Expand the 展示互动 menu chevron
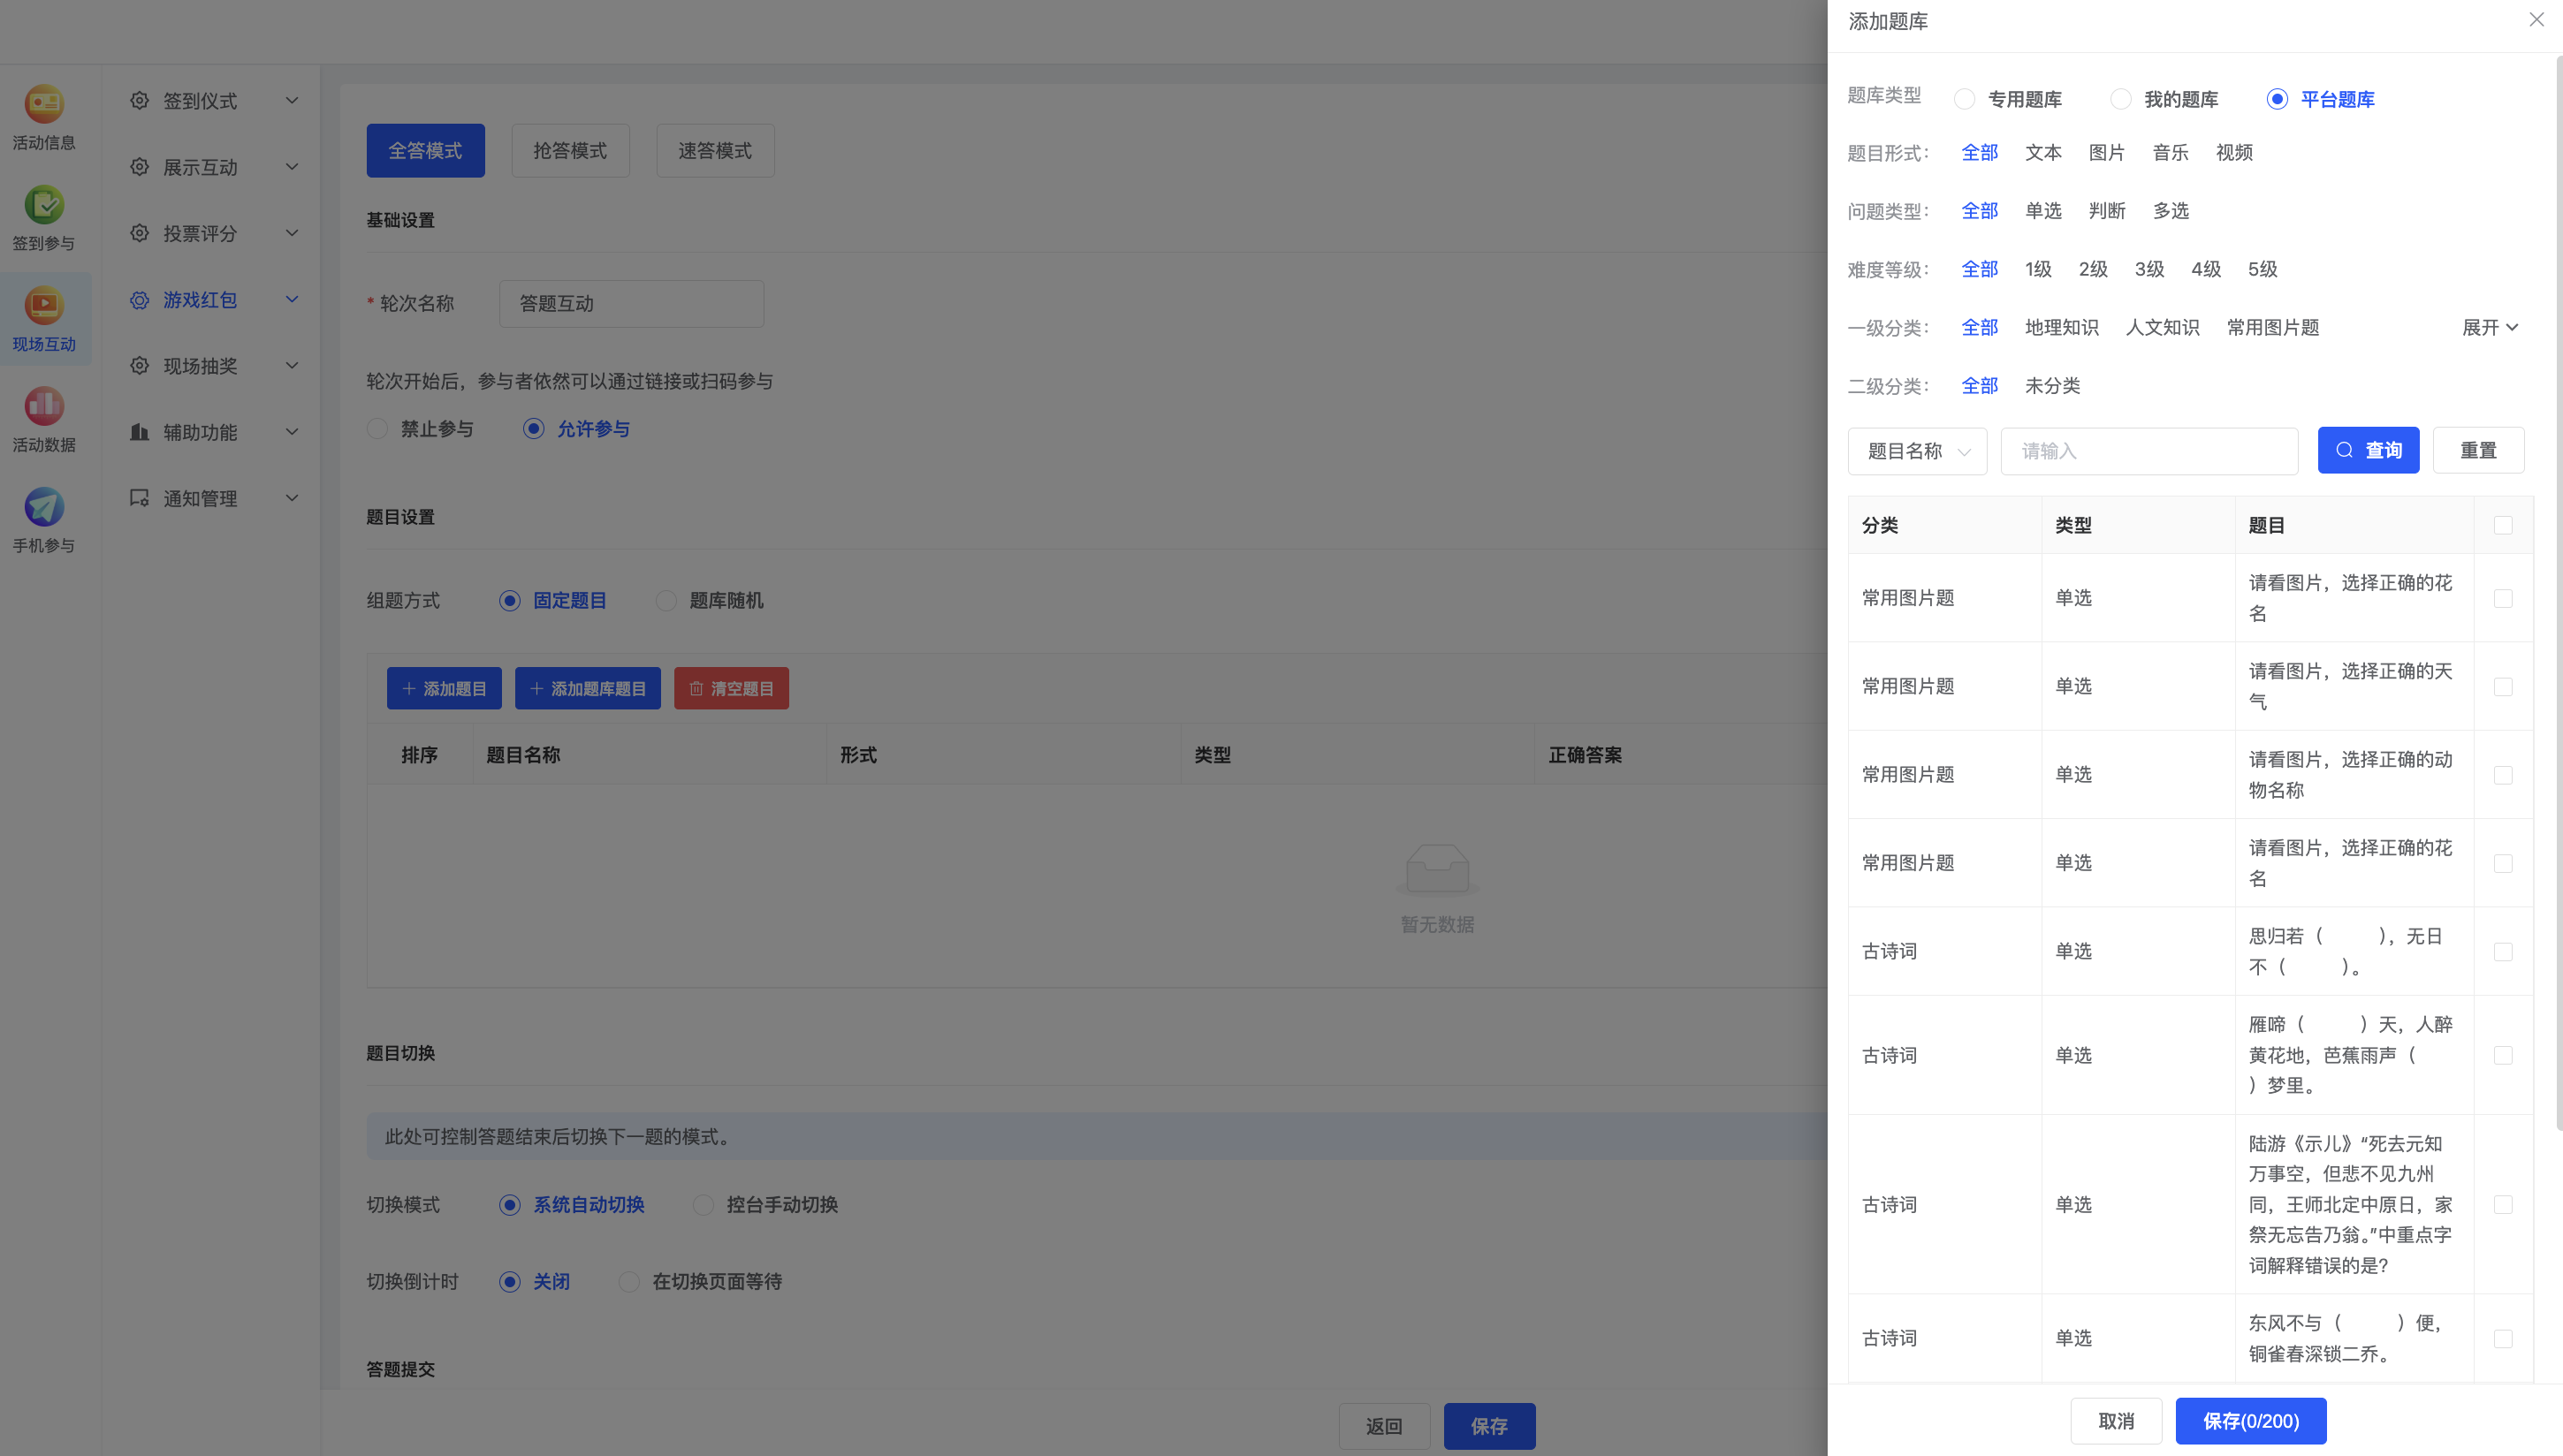This screenshot has height=1456, width=2563. pyautogui.click(x=292, y=167)
